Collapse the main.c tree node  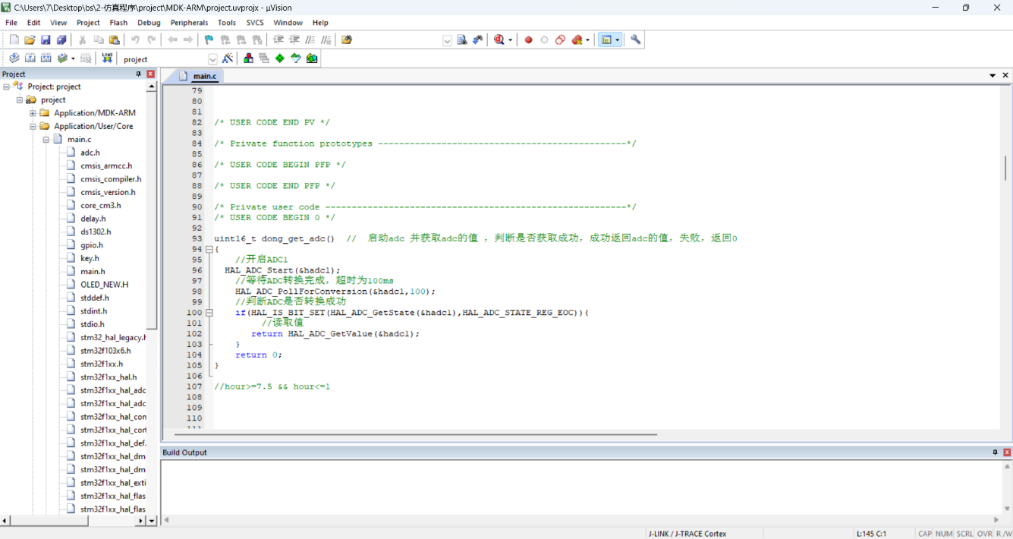point(45,140)
